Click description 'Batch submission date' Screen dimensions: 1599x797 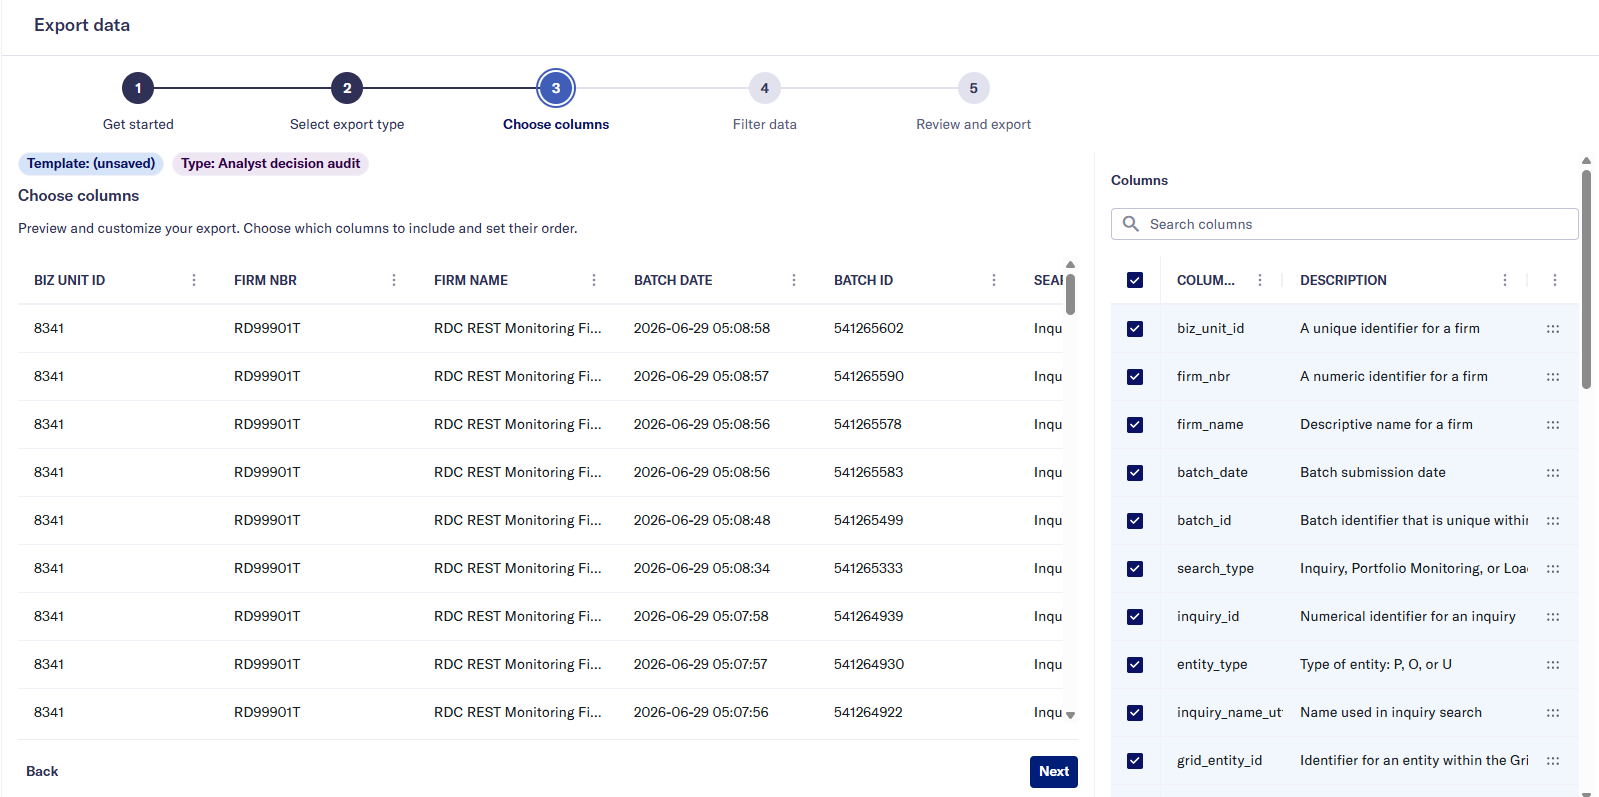pyautogui.click(x=1373, y=472)
